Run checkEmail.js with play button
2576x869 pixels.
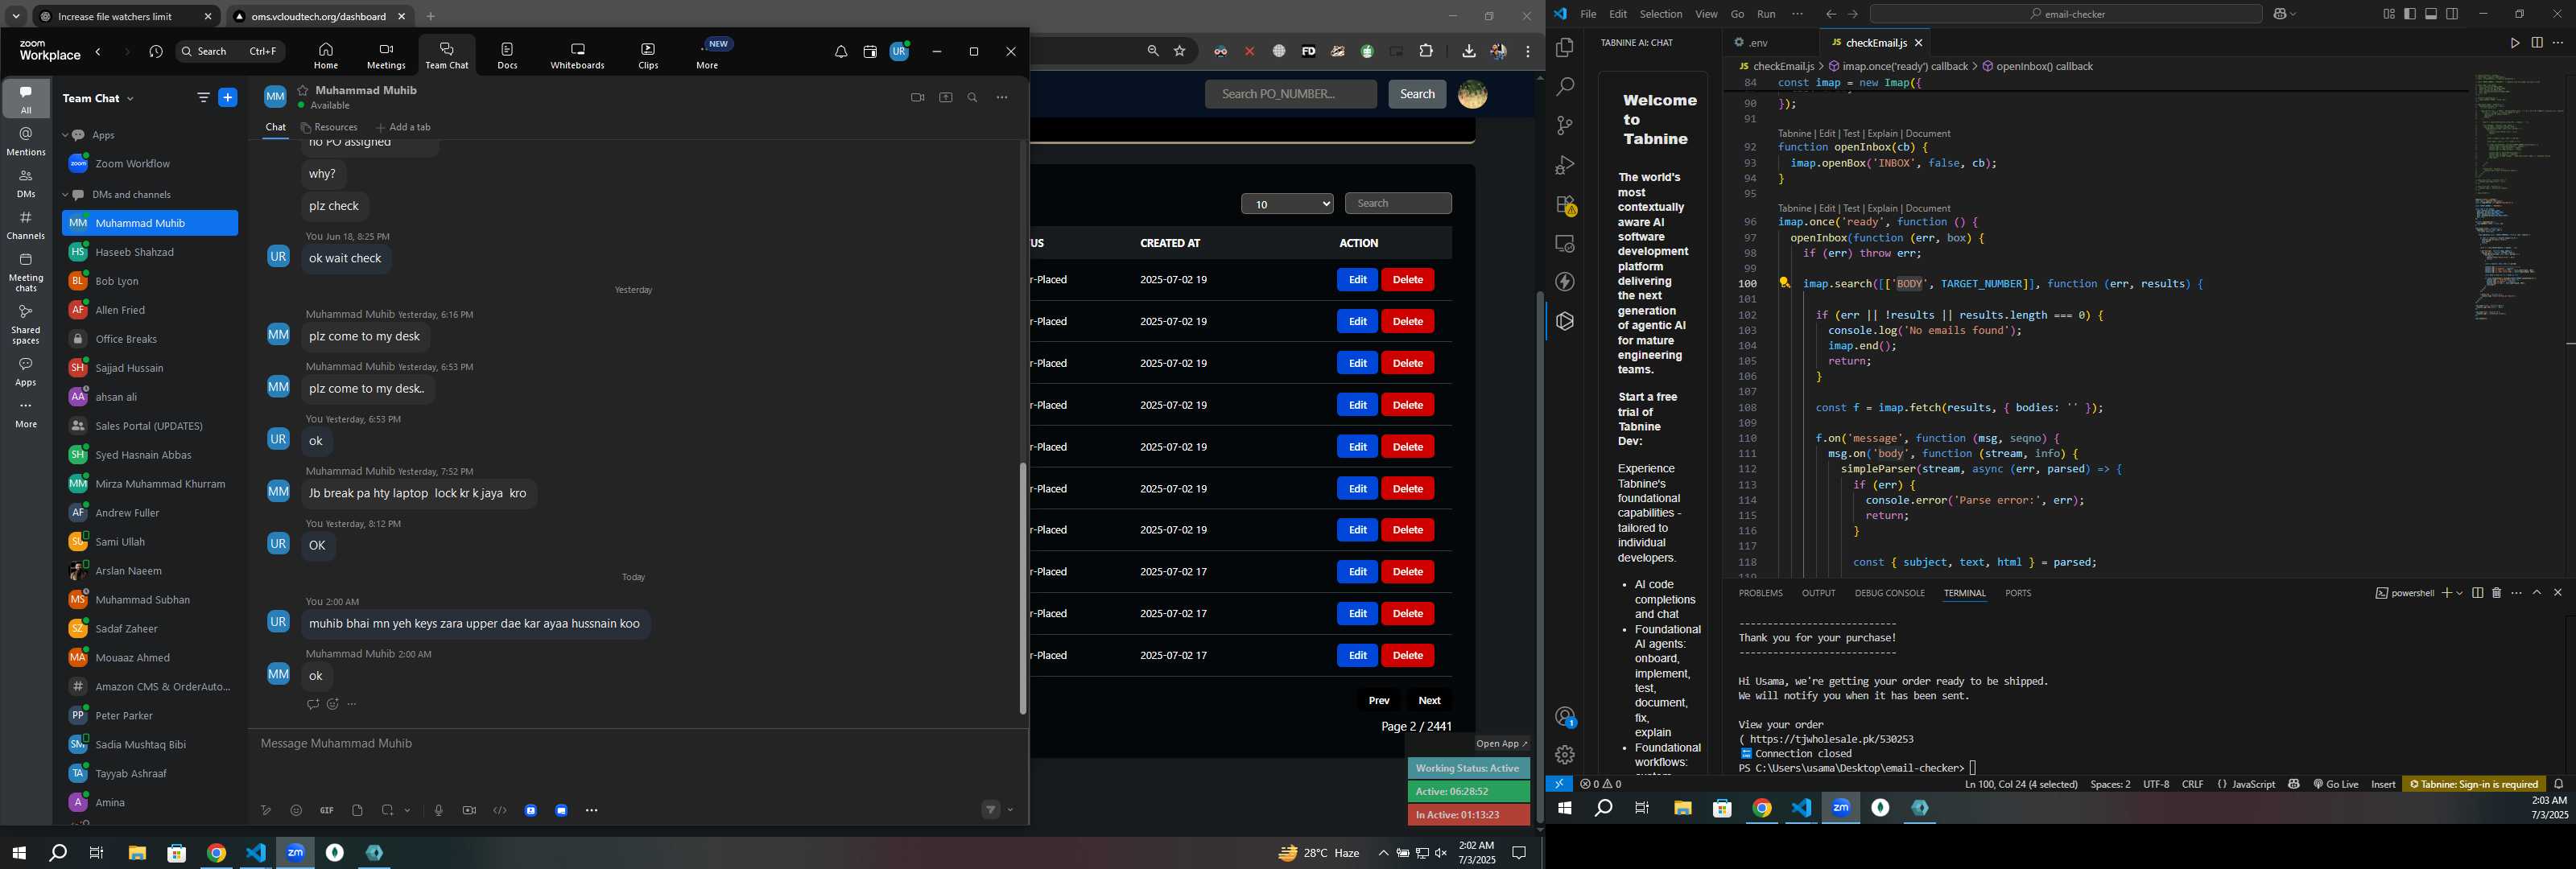click(2515, 43)
